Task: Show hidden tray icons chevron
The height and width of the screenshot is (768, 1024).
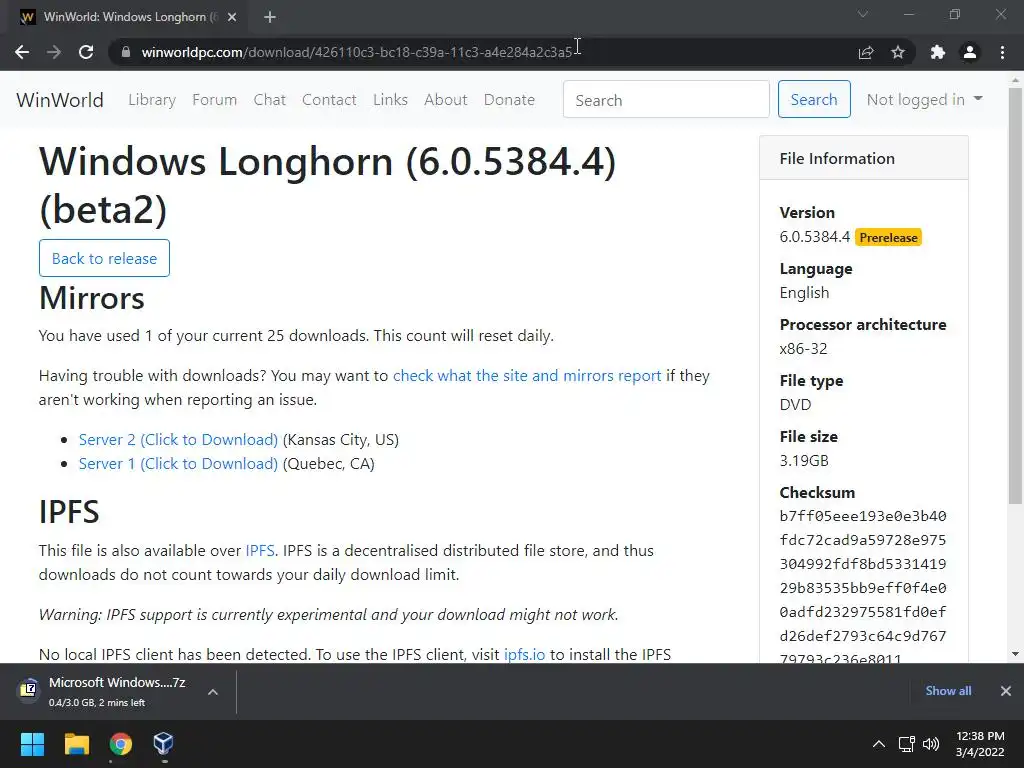Action: pos(879,744)
